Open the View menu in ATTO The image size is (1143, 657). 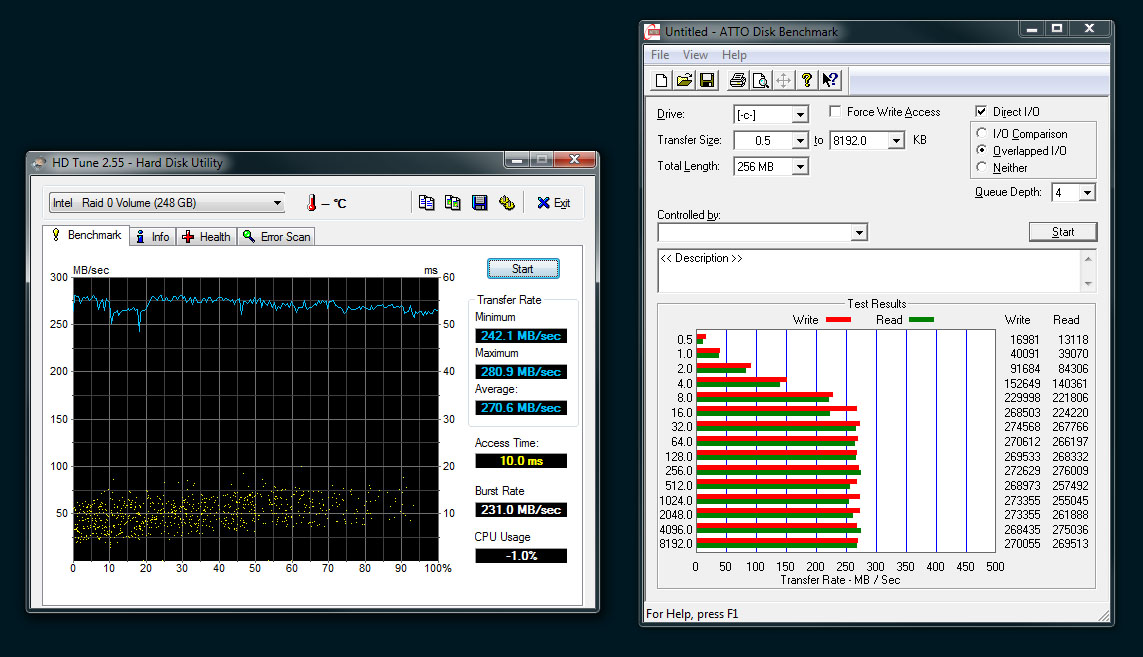coord(695,55)
